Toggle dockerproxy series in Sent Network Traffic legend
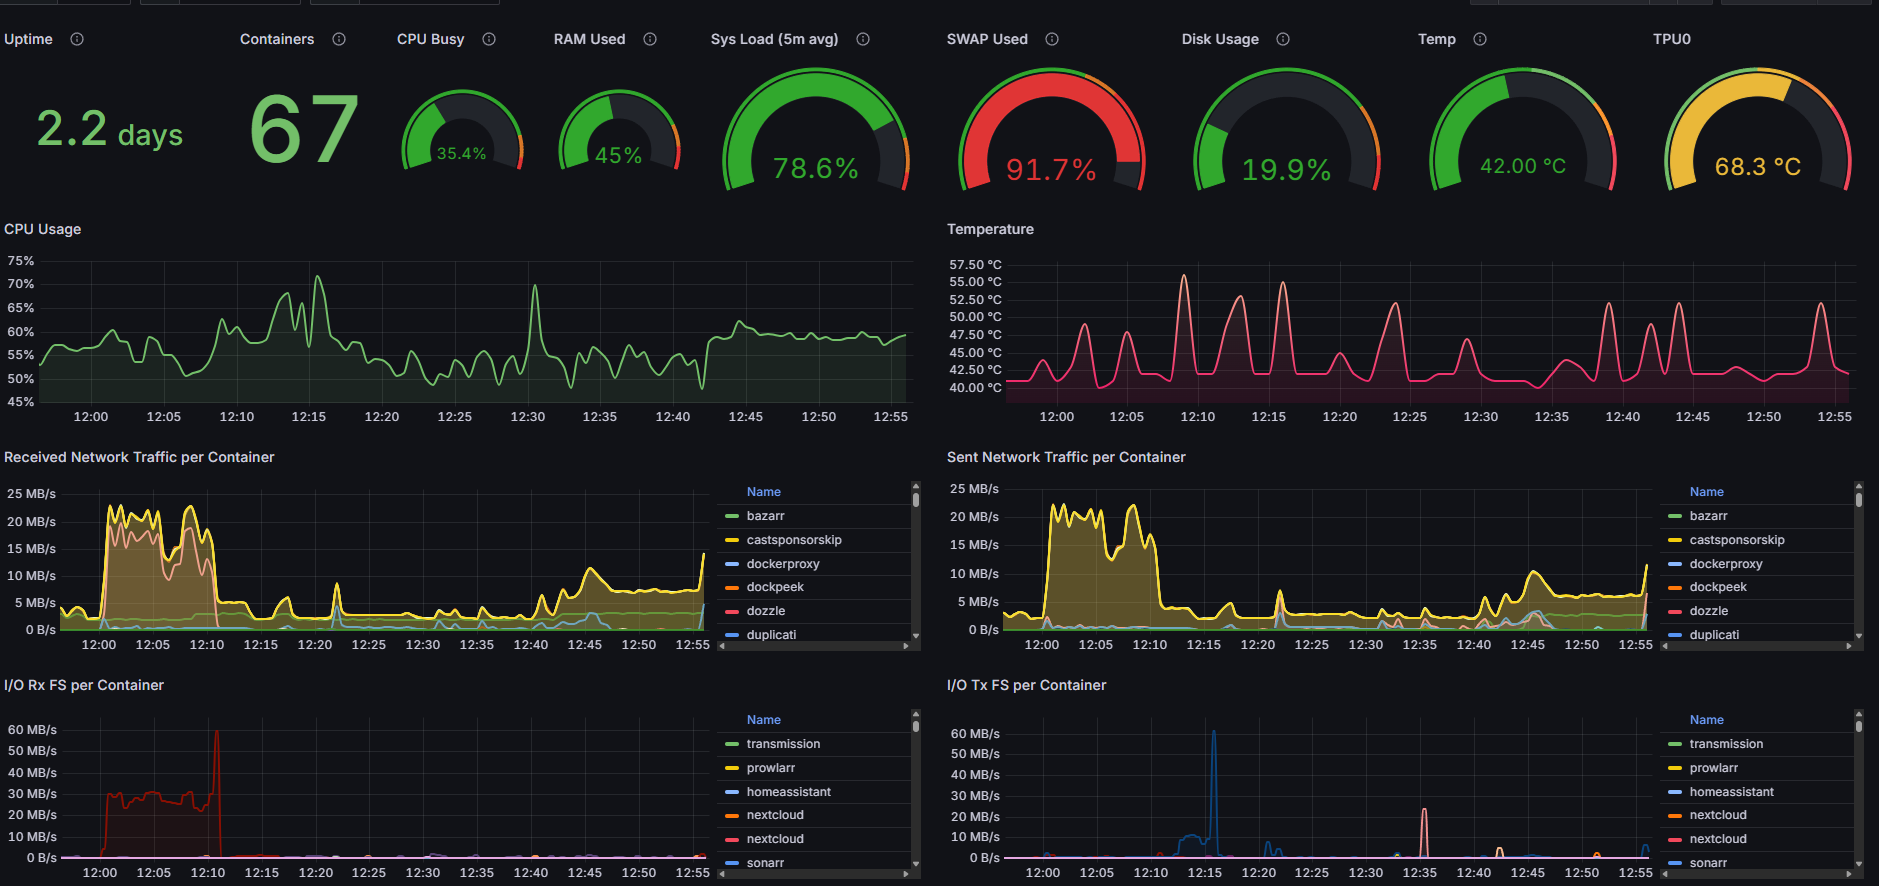1879x886 pixels. pyautogui.click(x=1725, y=564)
